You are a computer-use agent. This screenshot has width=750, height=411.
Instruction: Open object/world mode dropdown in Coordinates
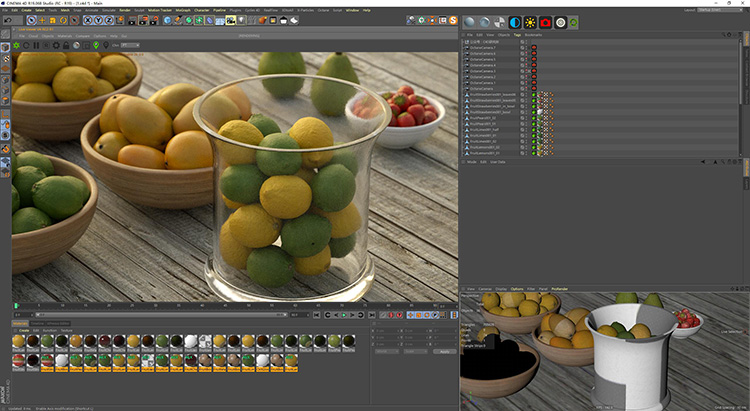[x=387, y=351]
